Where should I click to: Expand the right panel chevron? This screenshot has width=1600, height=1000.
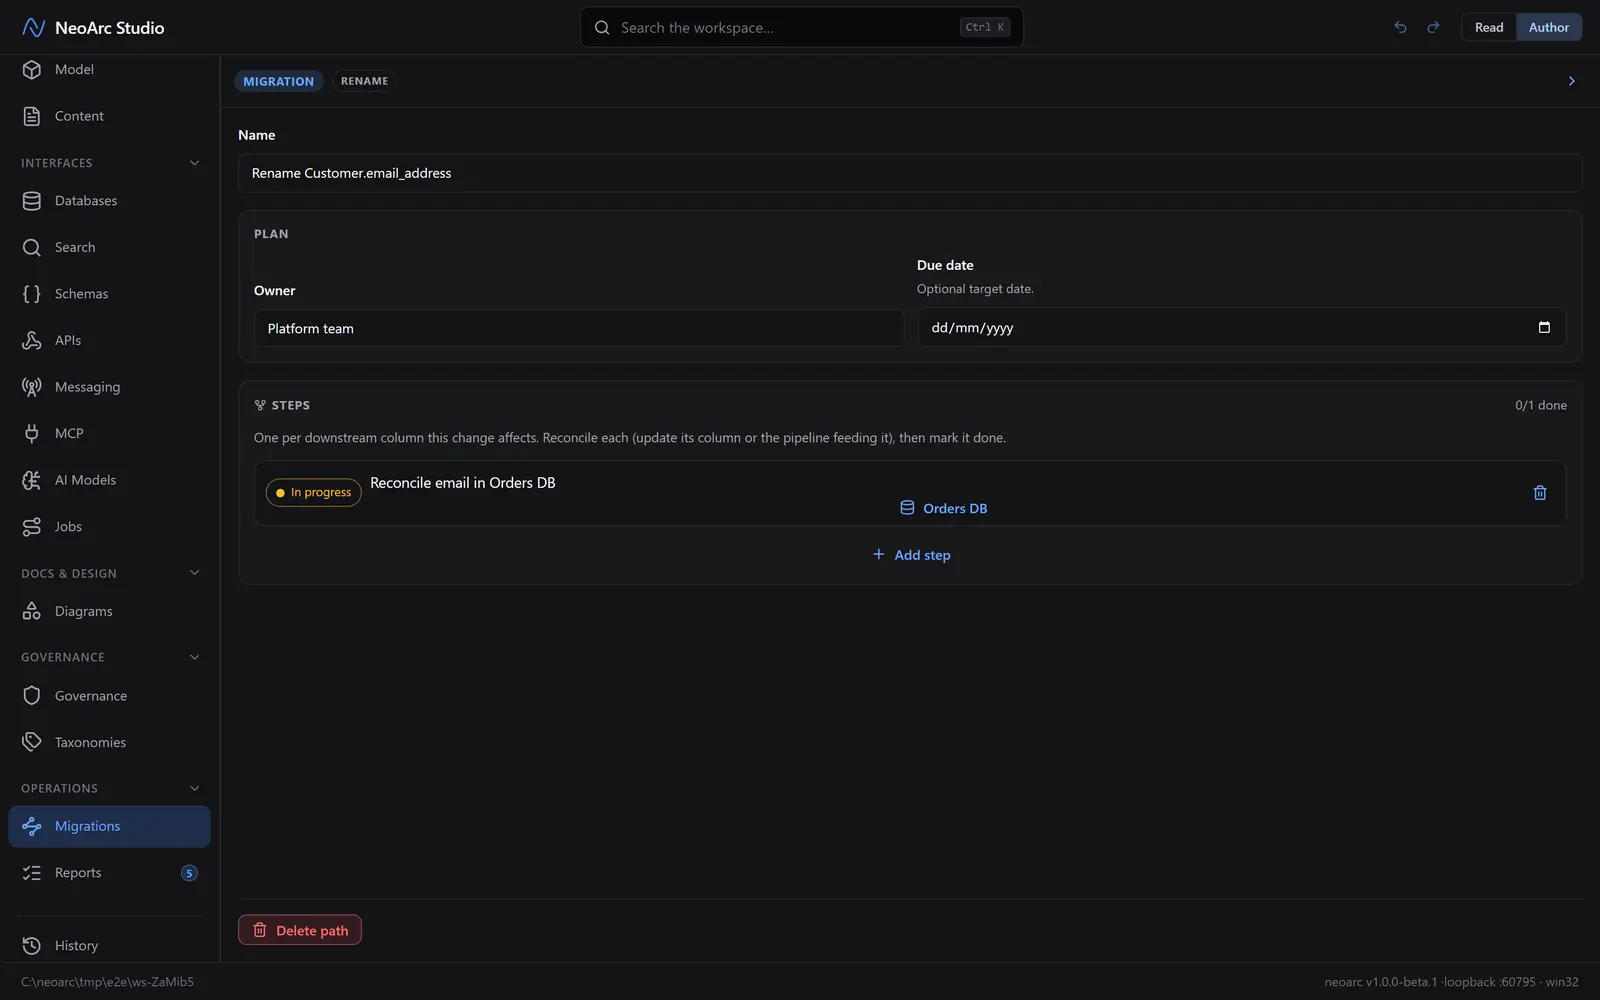pos(1571,81)
